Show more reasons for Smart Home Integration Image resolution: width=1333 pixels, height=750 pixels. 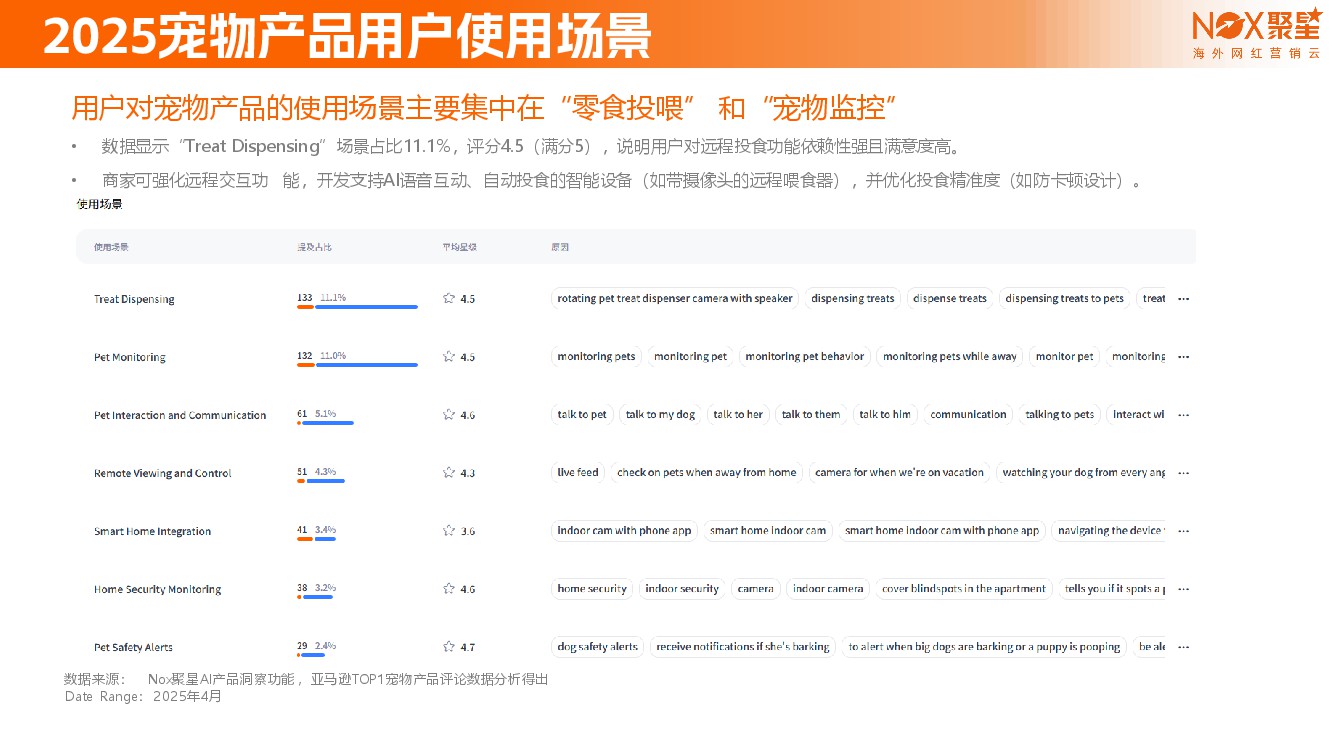pos(1183,531)
